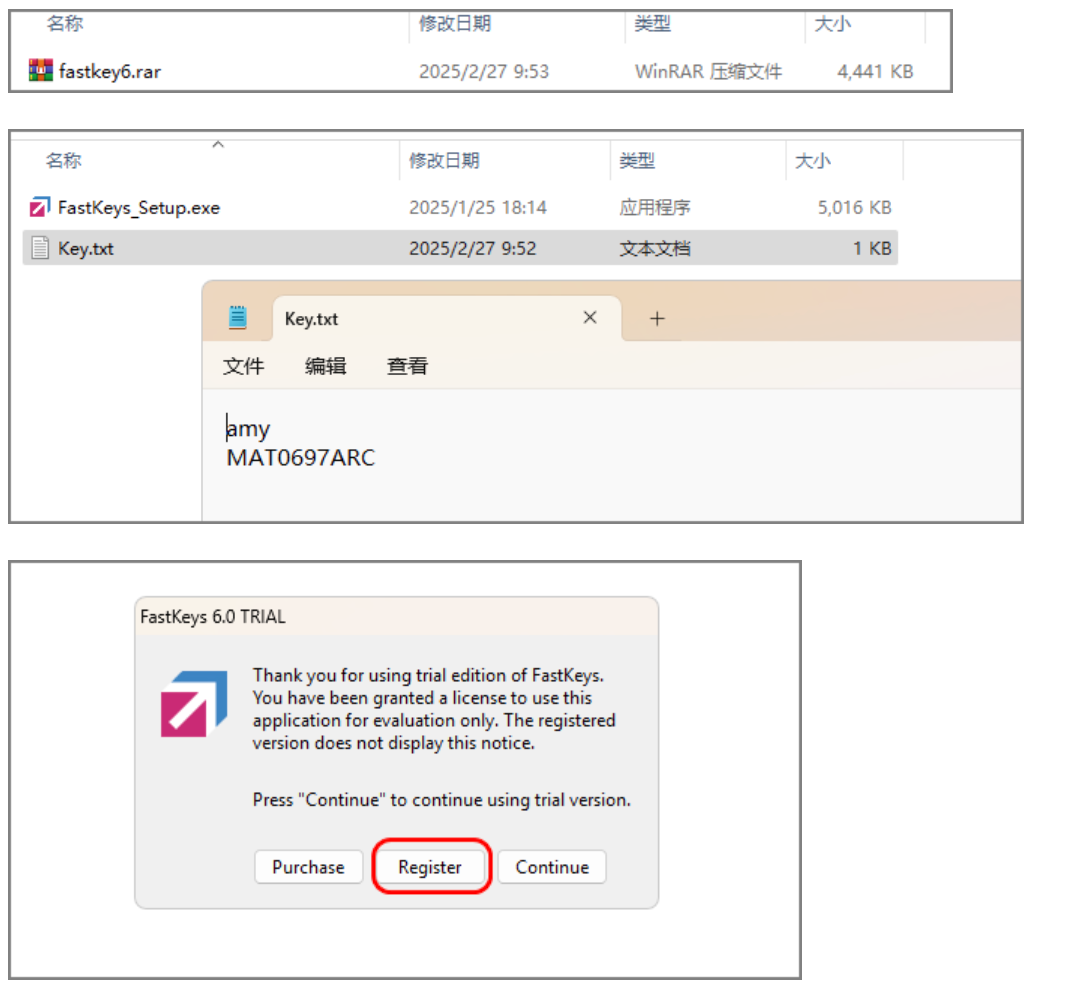1071x994 pixels.
Task: Sort by 名称 column in second file list
Action: tap(64, 161)
